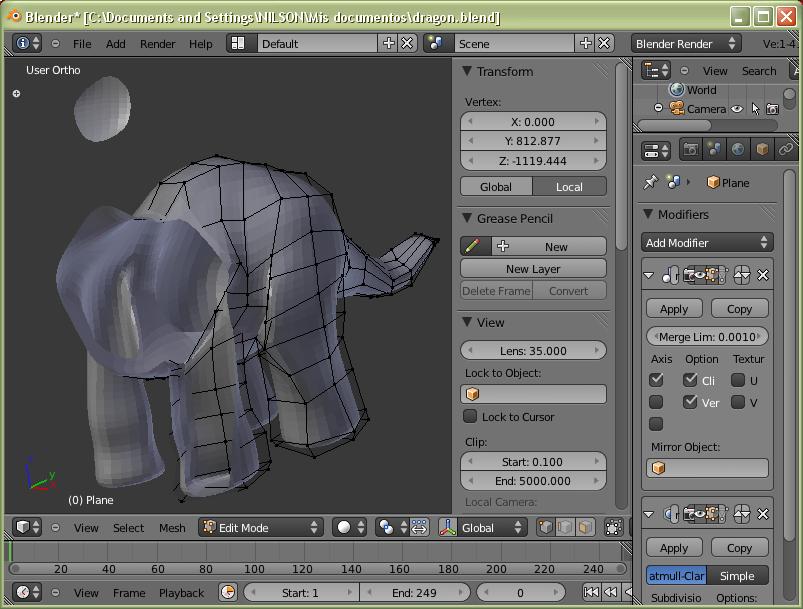Click the New Layer button
The height and width of the screenshot is (609, 803).
(533, 269)
